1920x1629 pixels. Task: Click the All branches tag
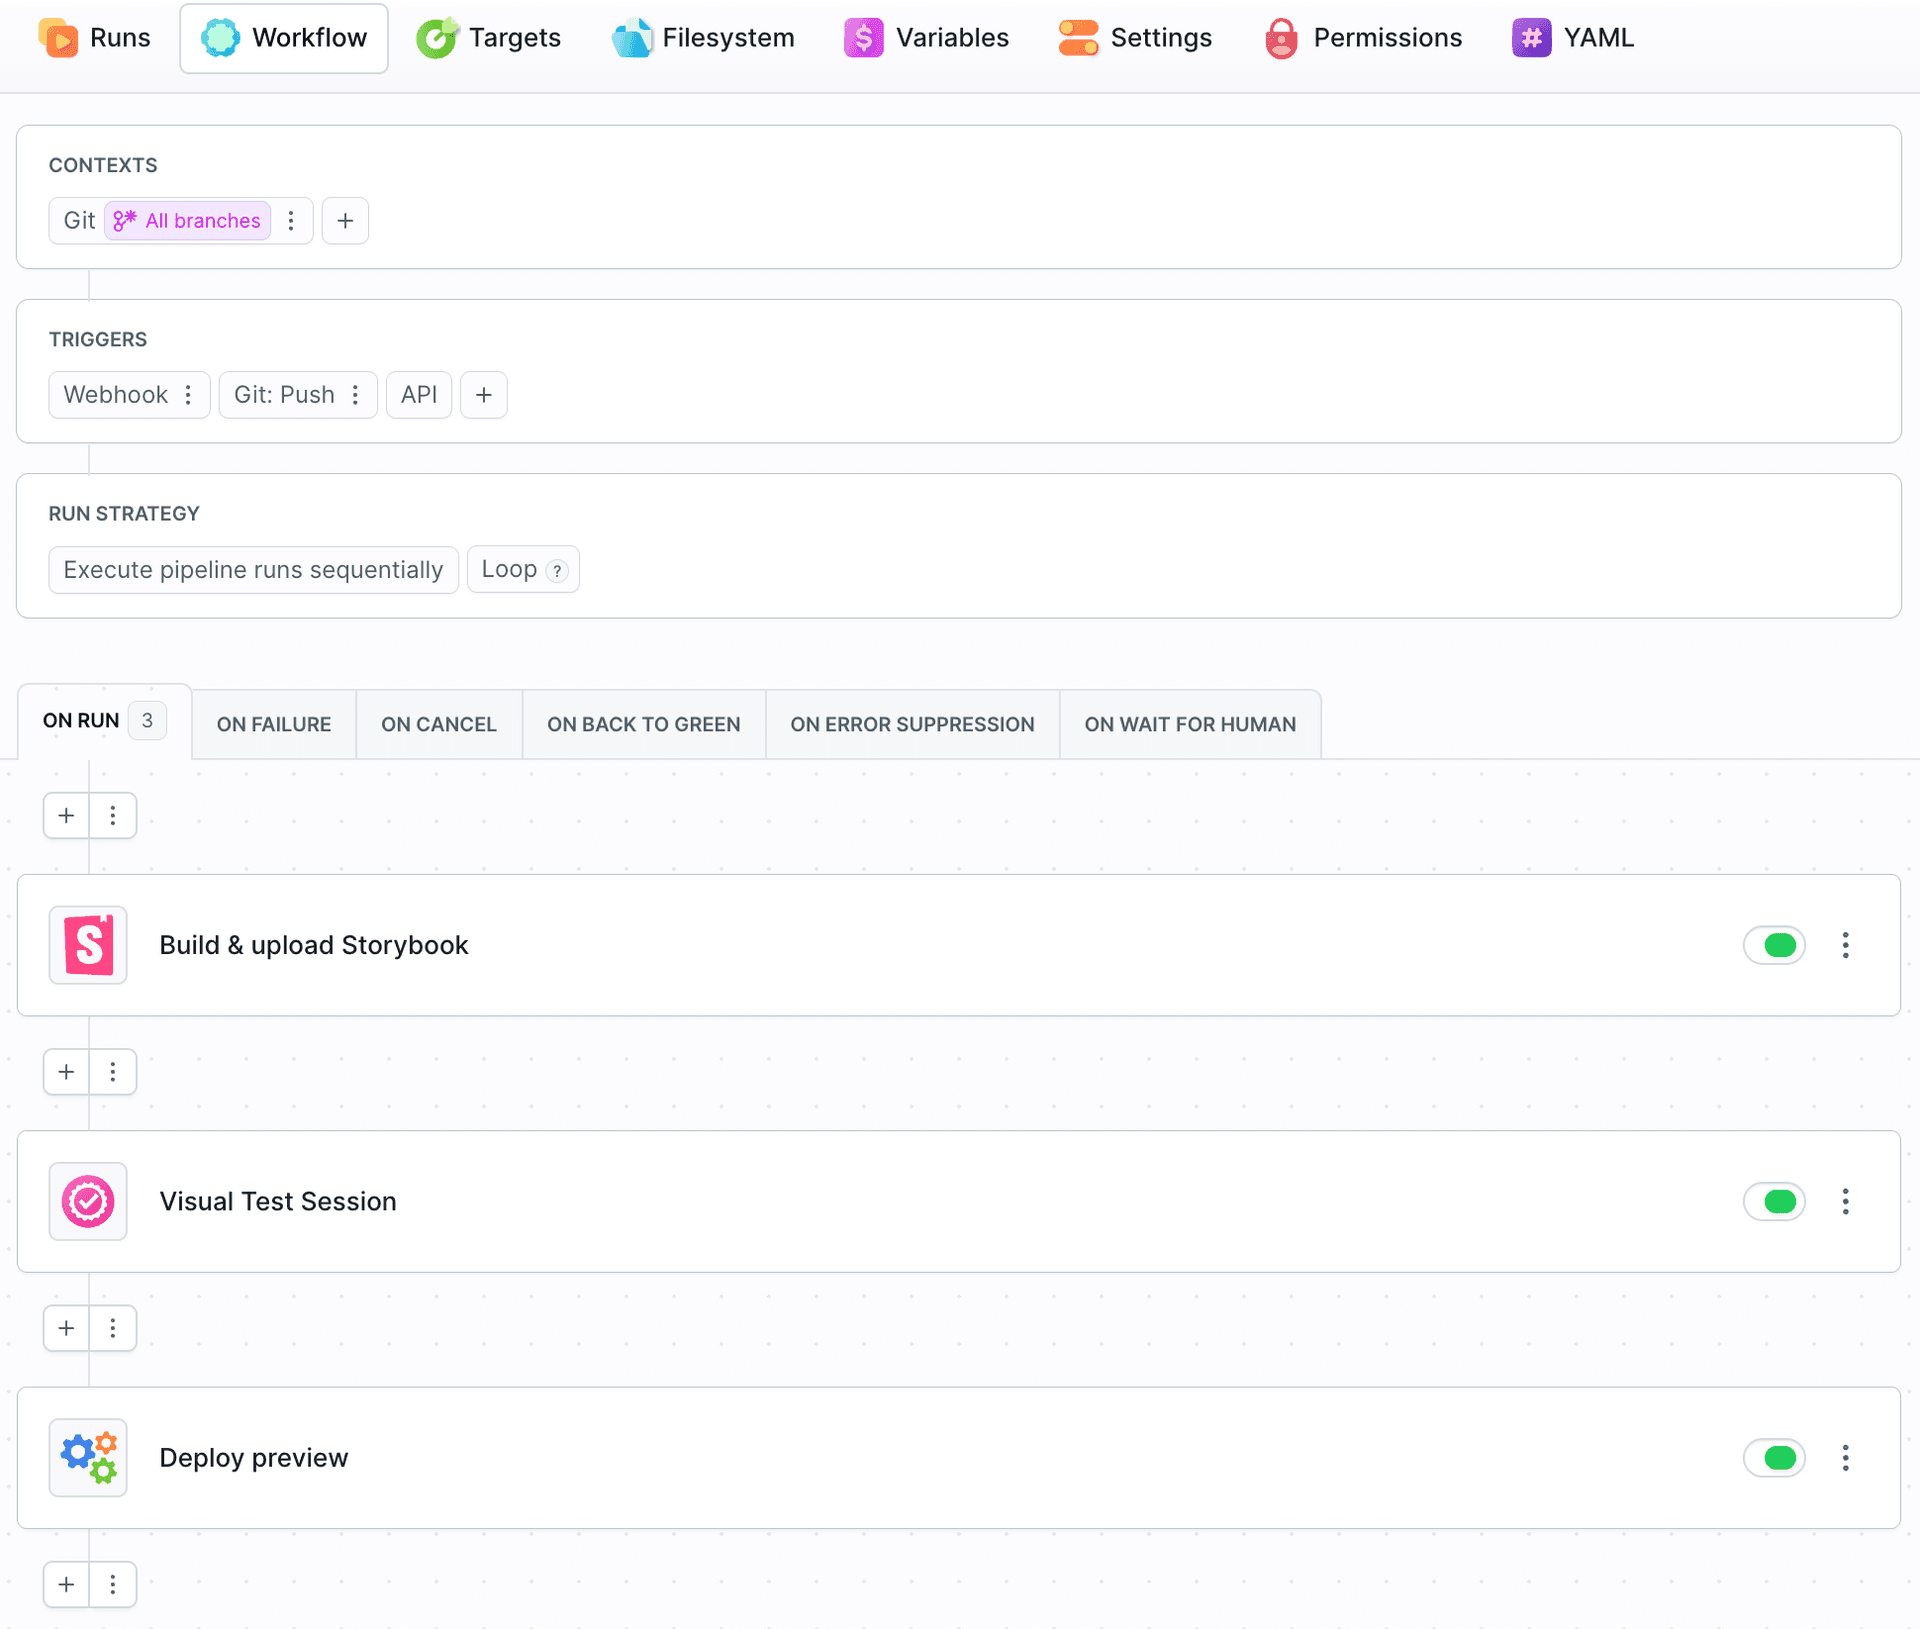click(188, 220)
